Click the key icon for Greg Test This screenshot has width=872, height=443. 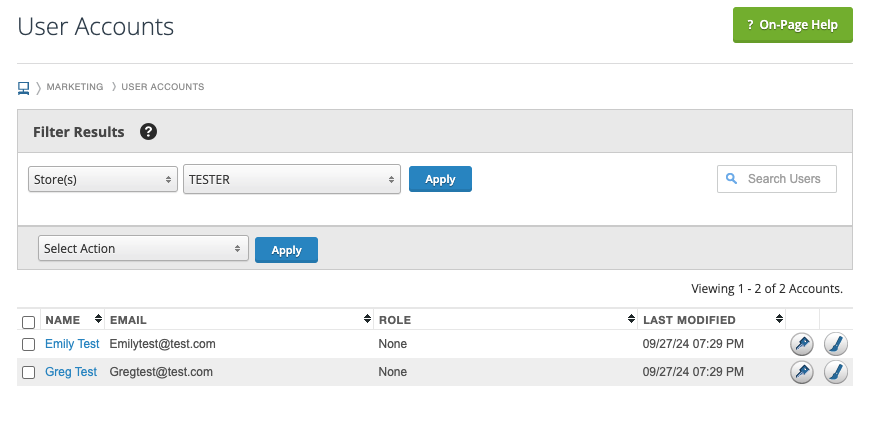(x=801, y=372)
